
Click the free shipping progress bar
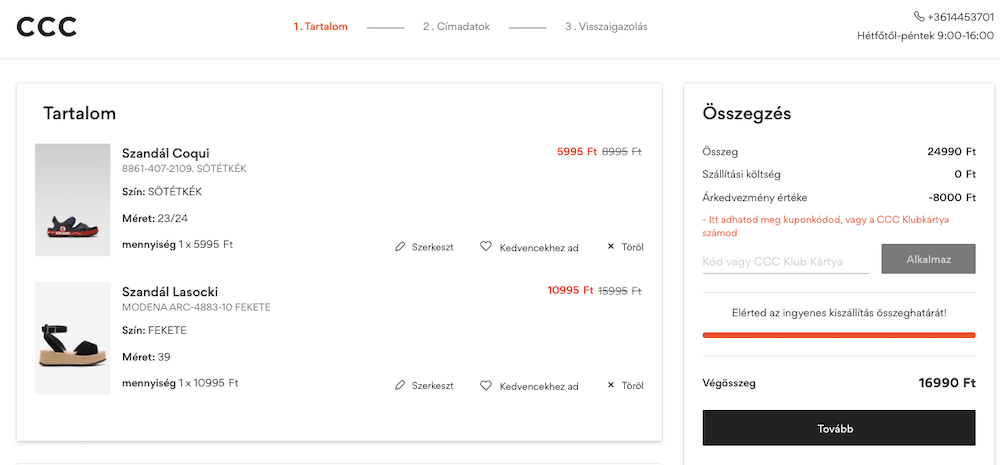pyautogui.click(x=839, y=335)
